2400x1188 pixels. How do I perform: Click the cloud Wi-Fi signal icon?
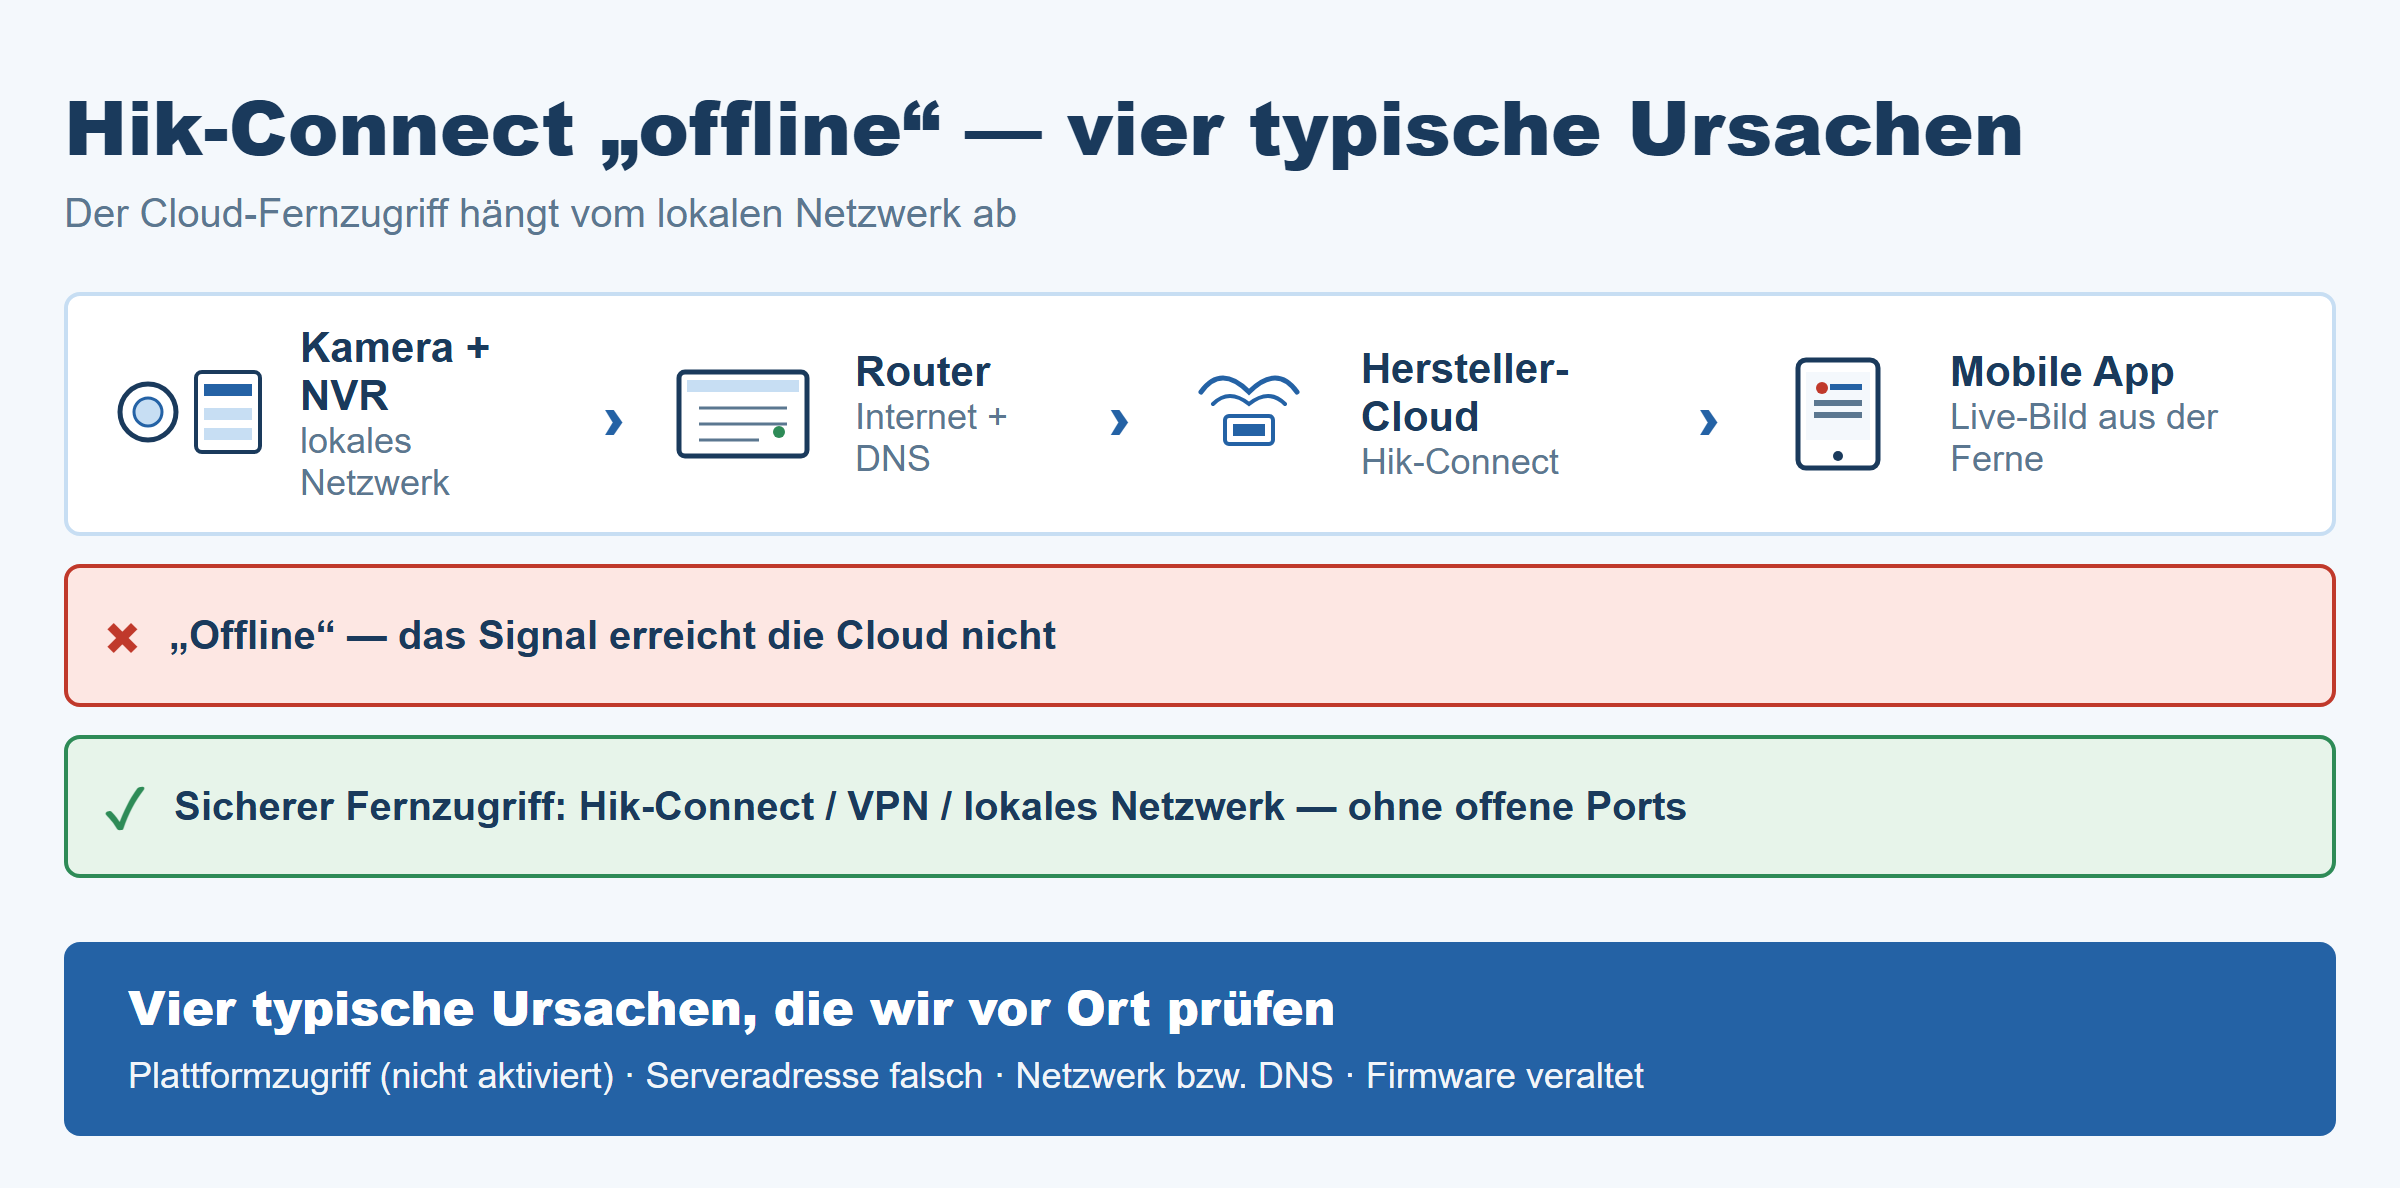click(x=1249, y=410)
